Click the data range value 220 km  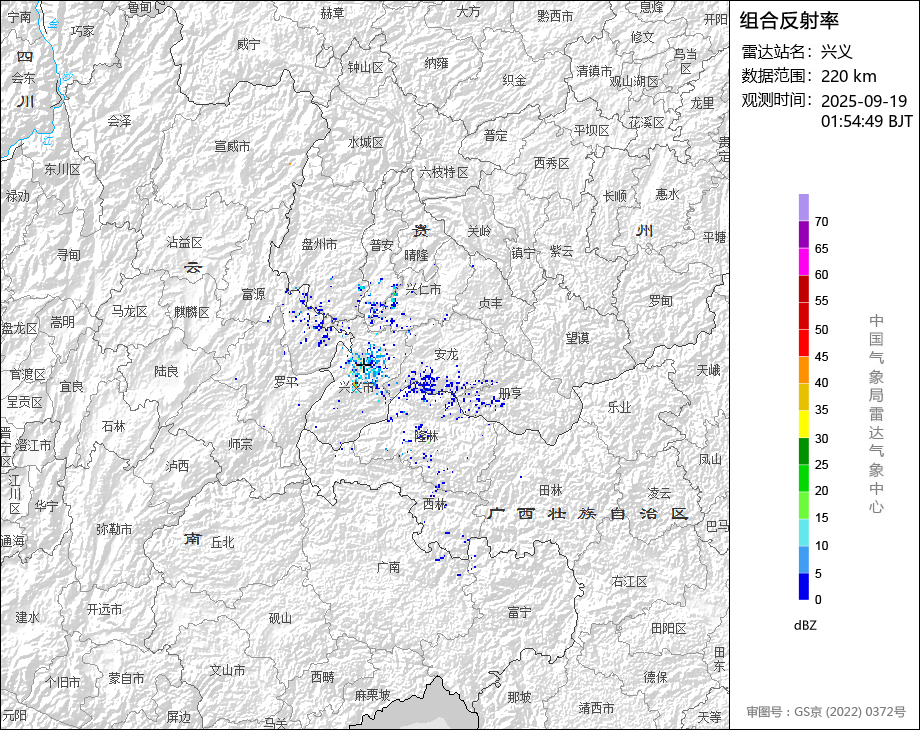point(848,76)
